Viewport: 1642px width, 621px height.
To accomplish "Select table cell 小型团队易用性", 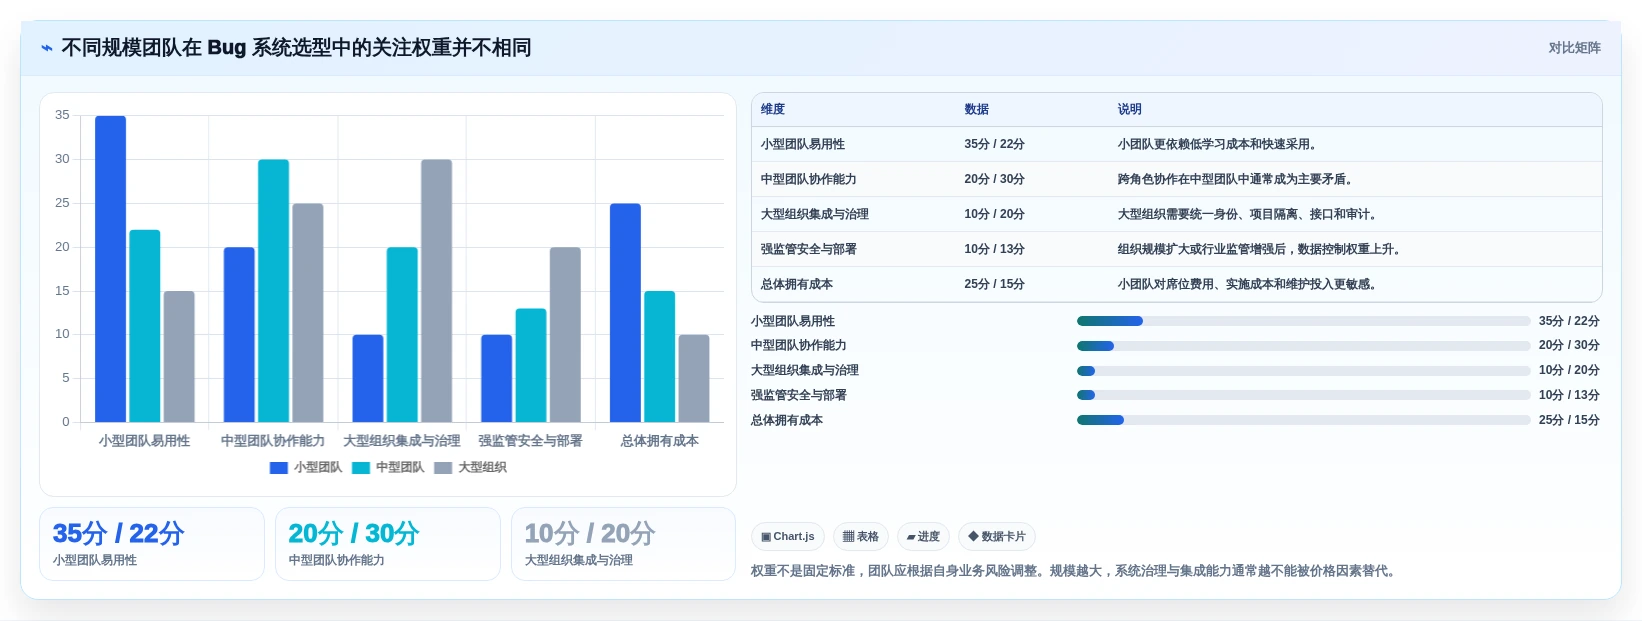I will (x=803, y=145).
